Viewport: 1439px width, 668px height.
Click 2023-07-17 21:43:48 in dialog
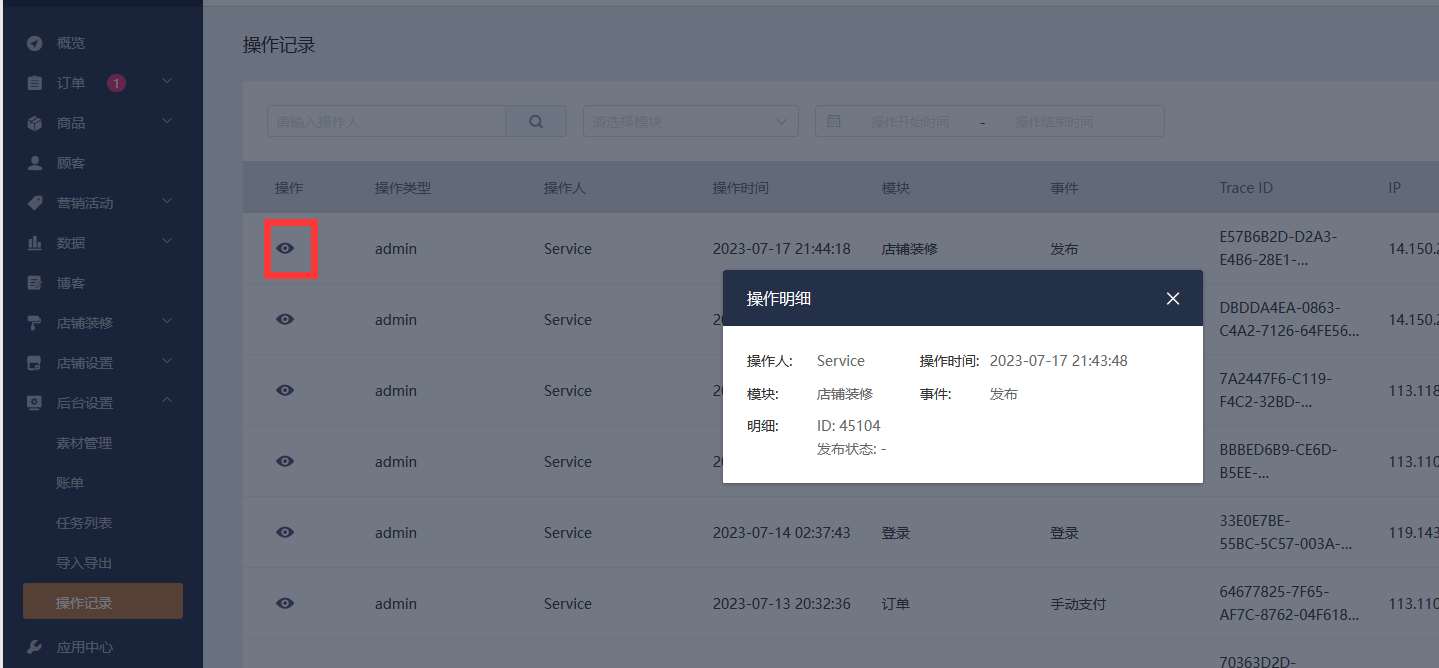1059,361
